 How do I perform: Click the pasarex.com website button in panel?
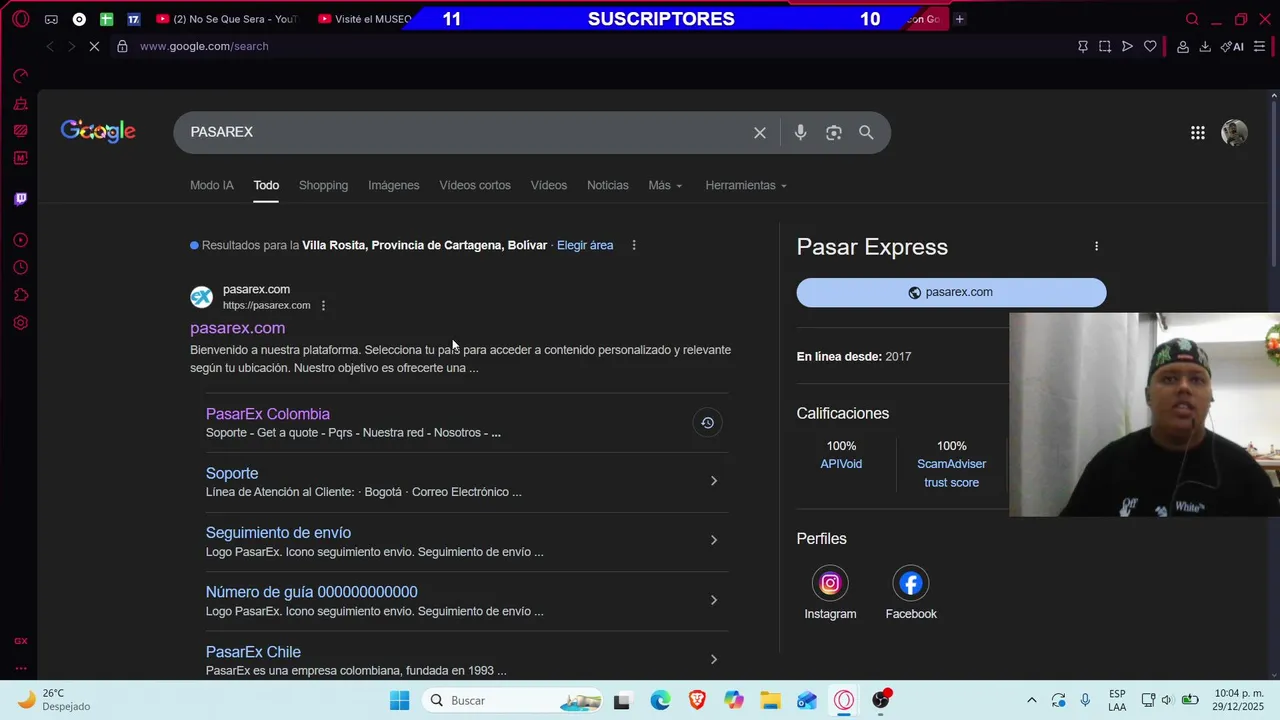coord(951,292)
